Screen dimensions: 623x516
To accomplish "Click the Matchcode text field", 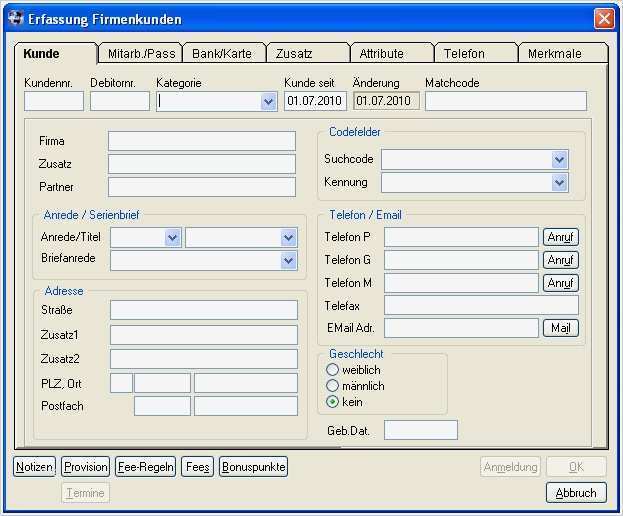I will click(506, 101).
